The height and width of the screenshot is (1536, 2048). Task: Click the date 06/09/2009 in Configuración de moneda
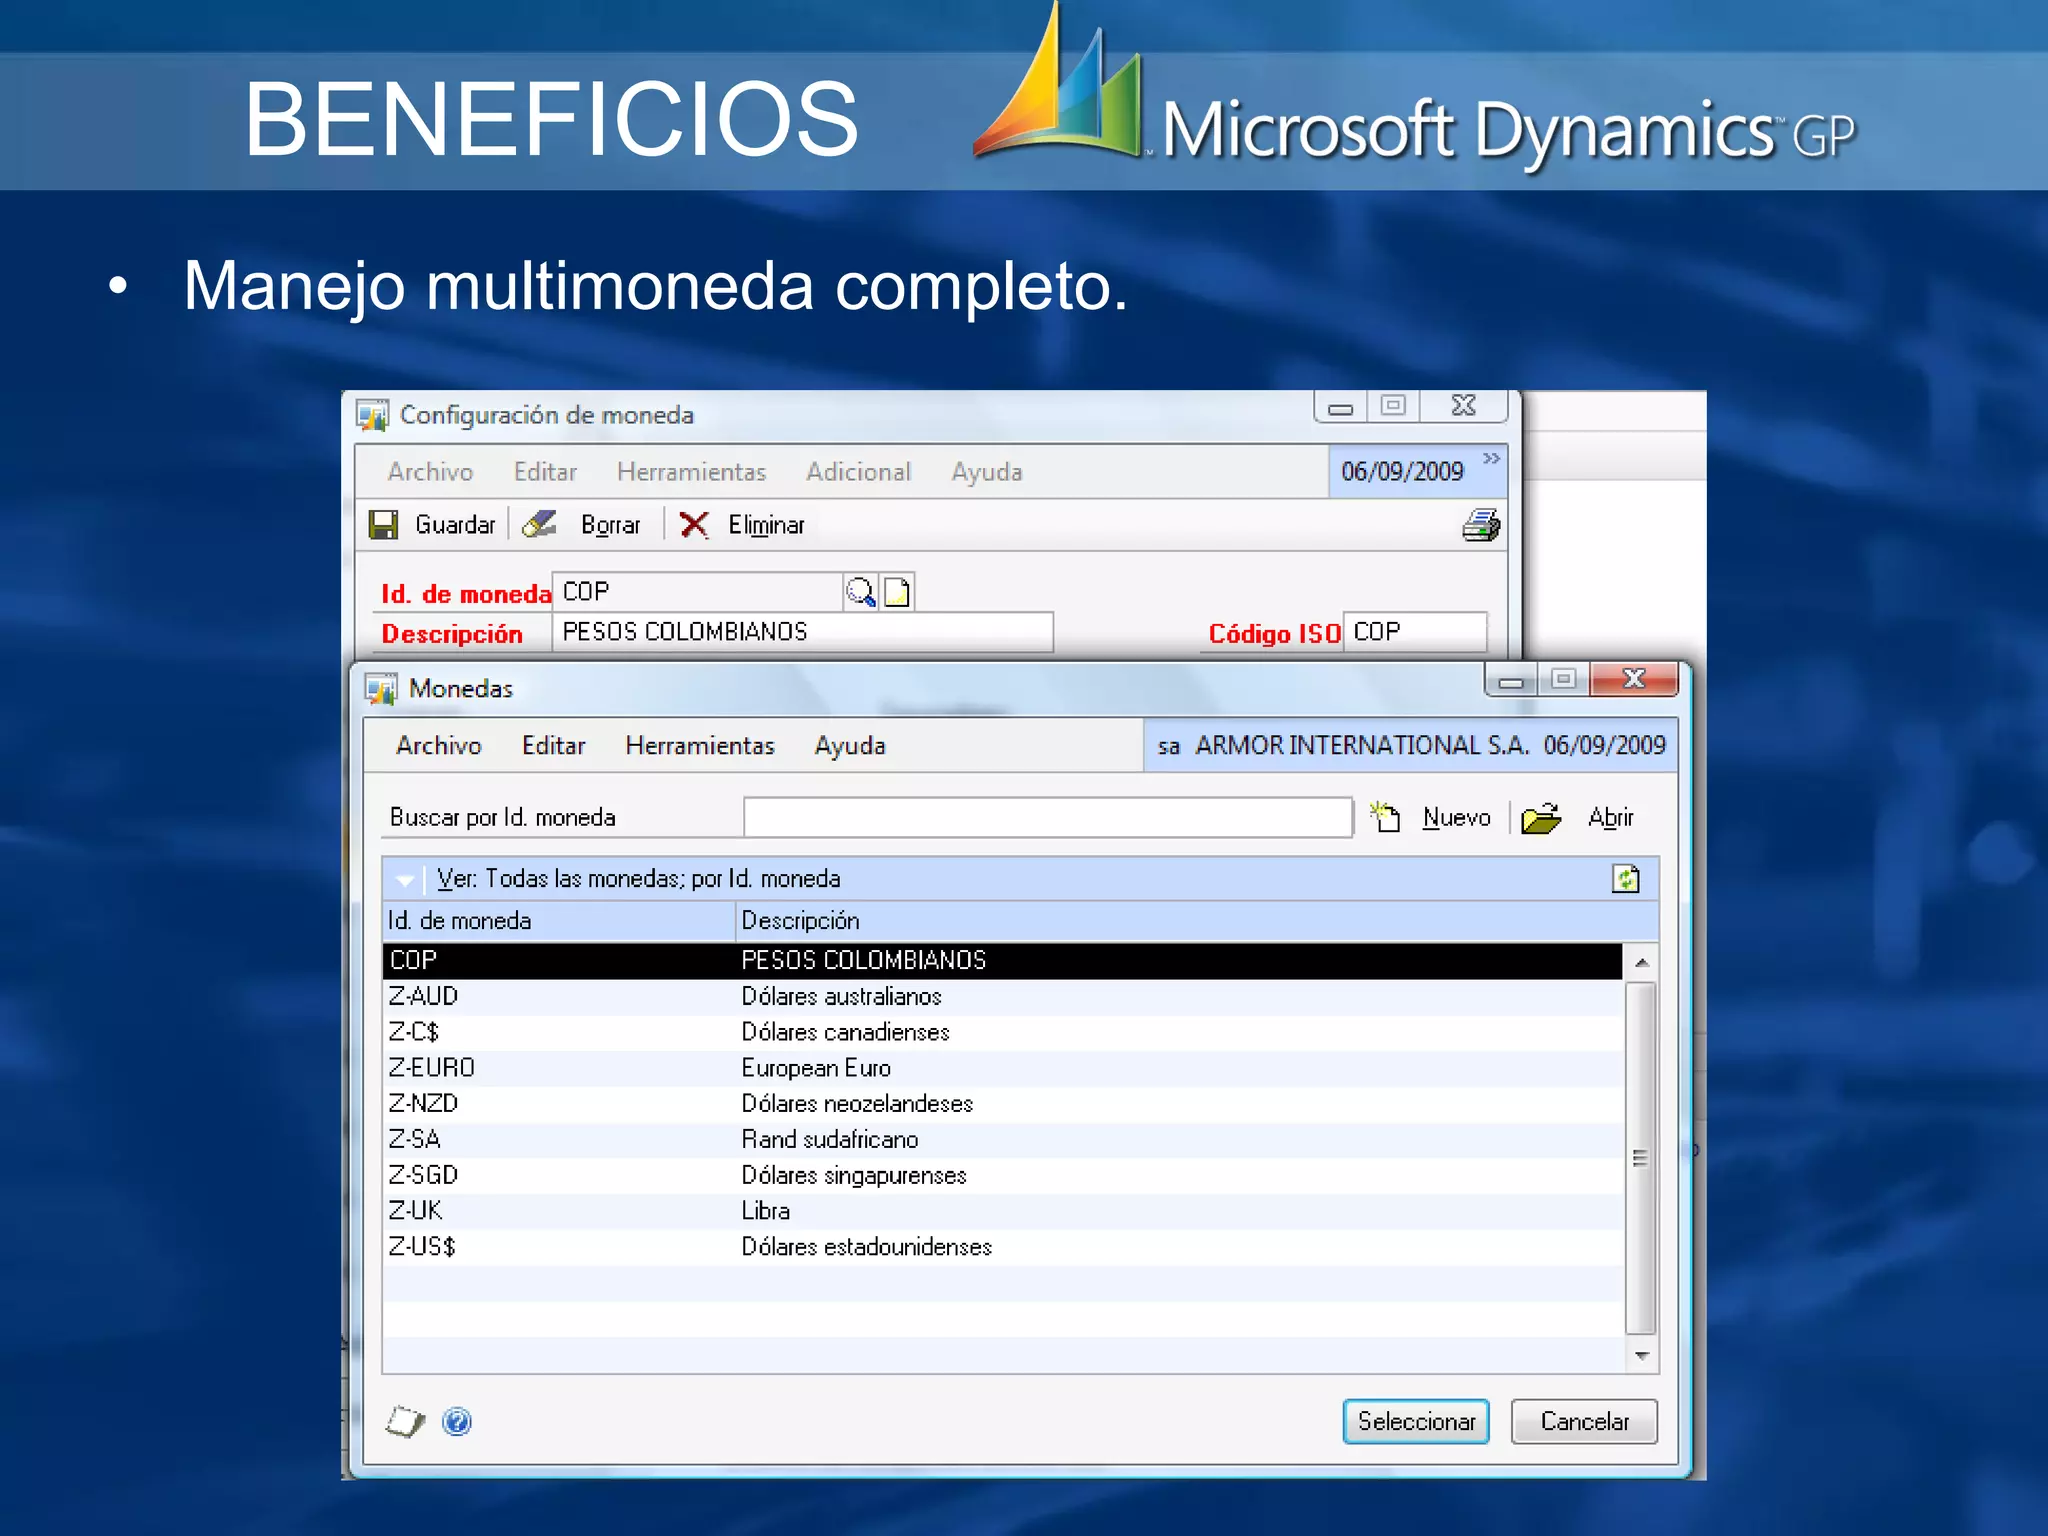pyautogui.click(x=1402, y=471)
